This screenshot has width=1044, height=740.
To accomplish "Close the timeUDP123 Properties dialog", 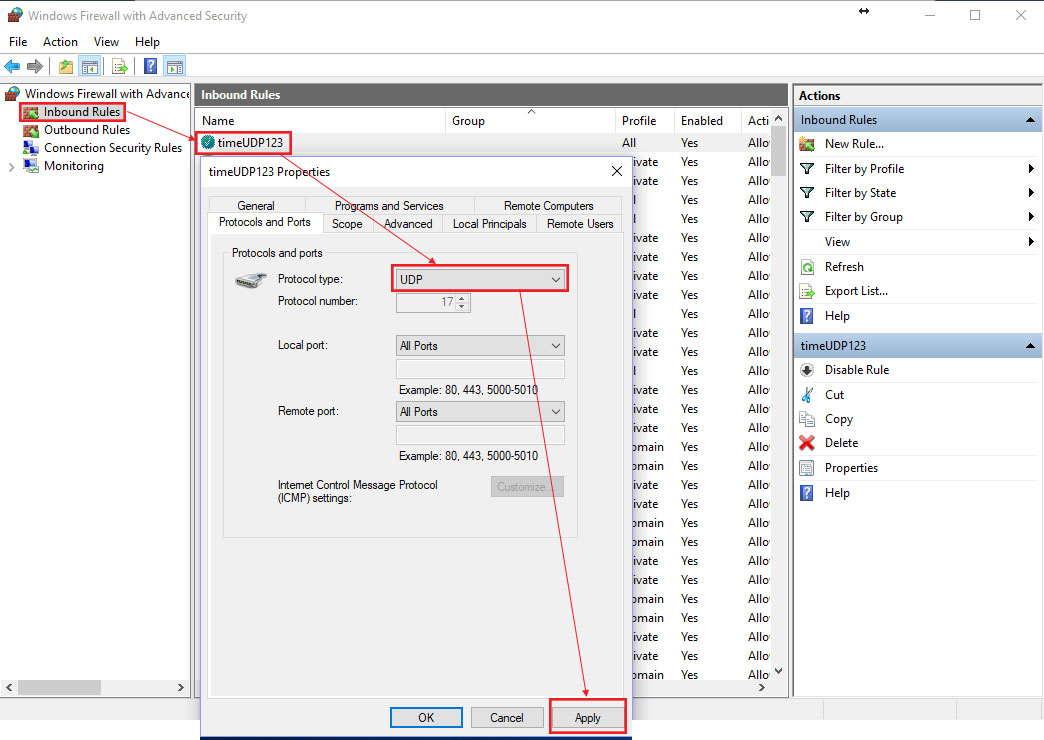I will 617,171.
